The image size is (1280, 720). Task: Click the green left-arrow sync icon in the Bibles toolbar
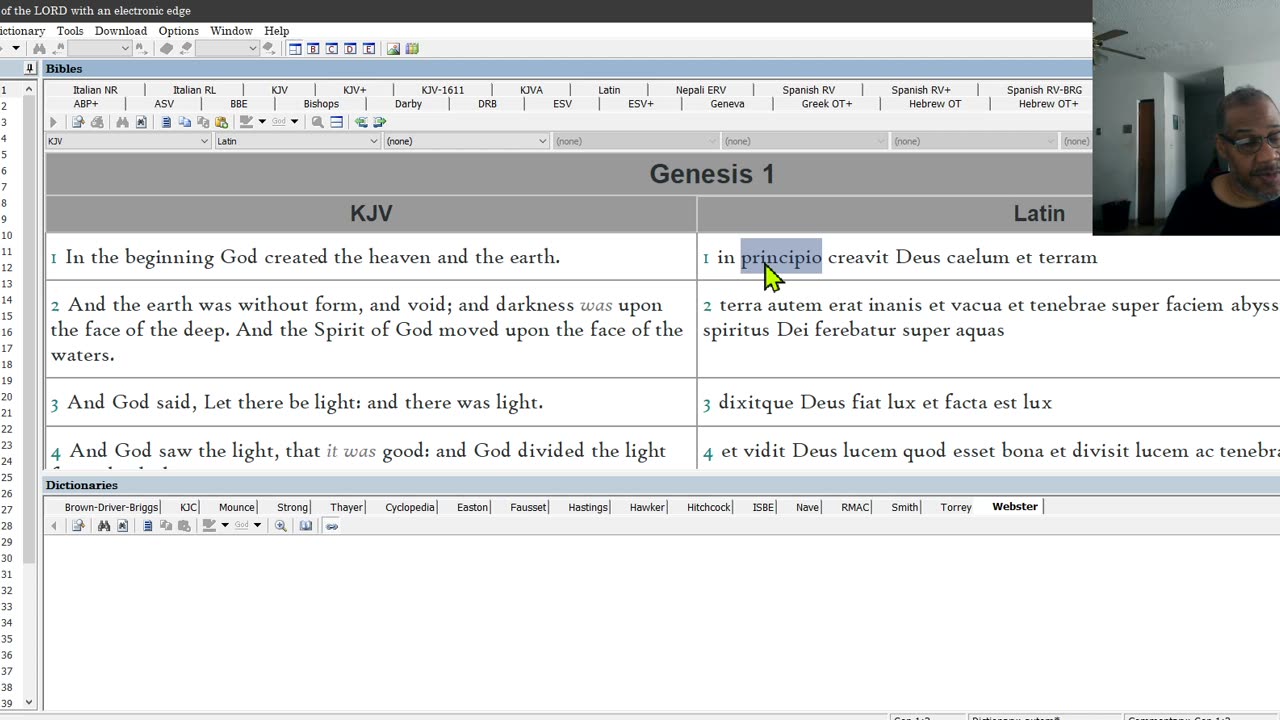pos(361,122)
